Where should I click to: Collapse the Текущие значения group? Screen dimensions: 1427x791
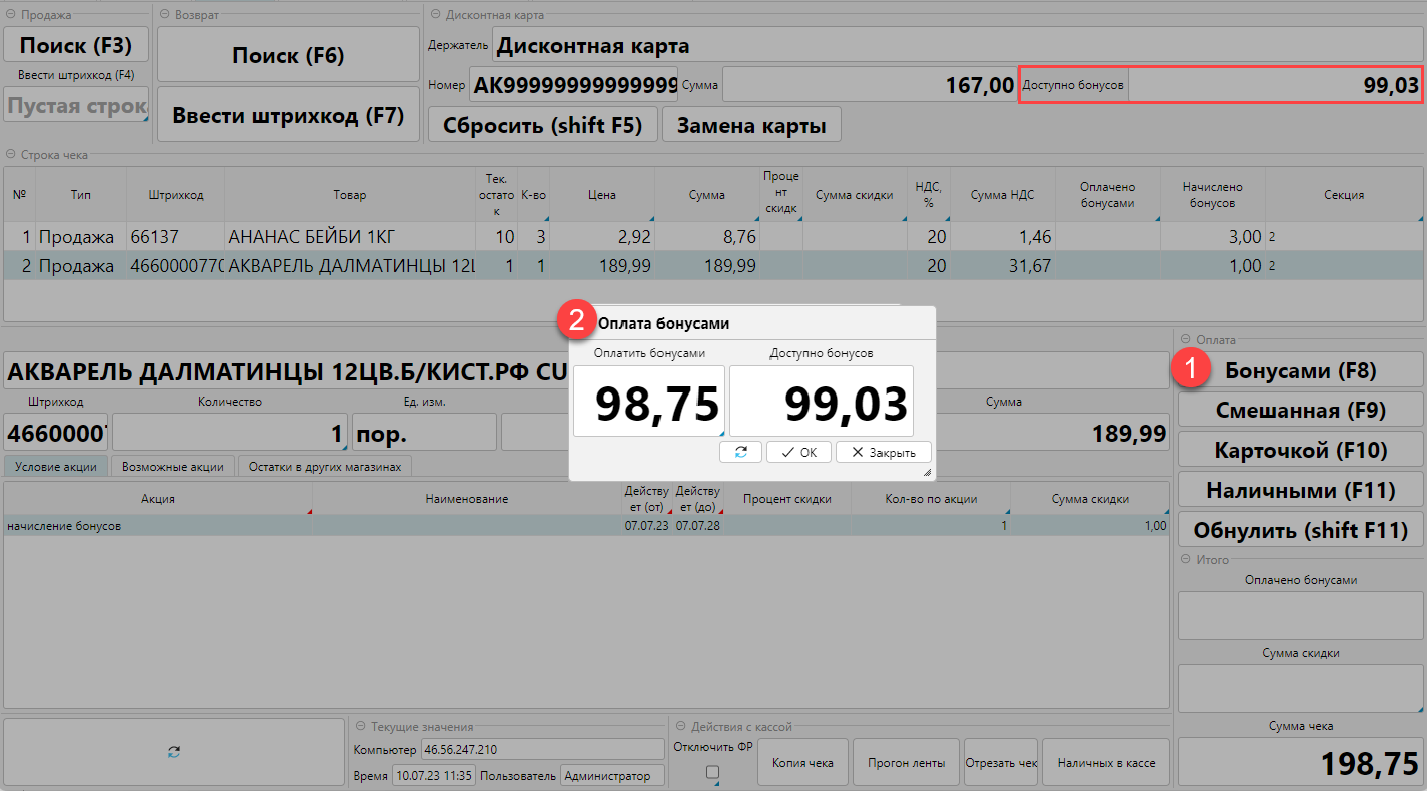click(360, 727)
